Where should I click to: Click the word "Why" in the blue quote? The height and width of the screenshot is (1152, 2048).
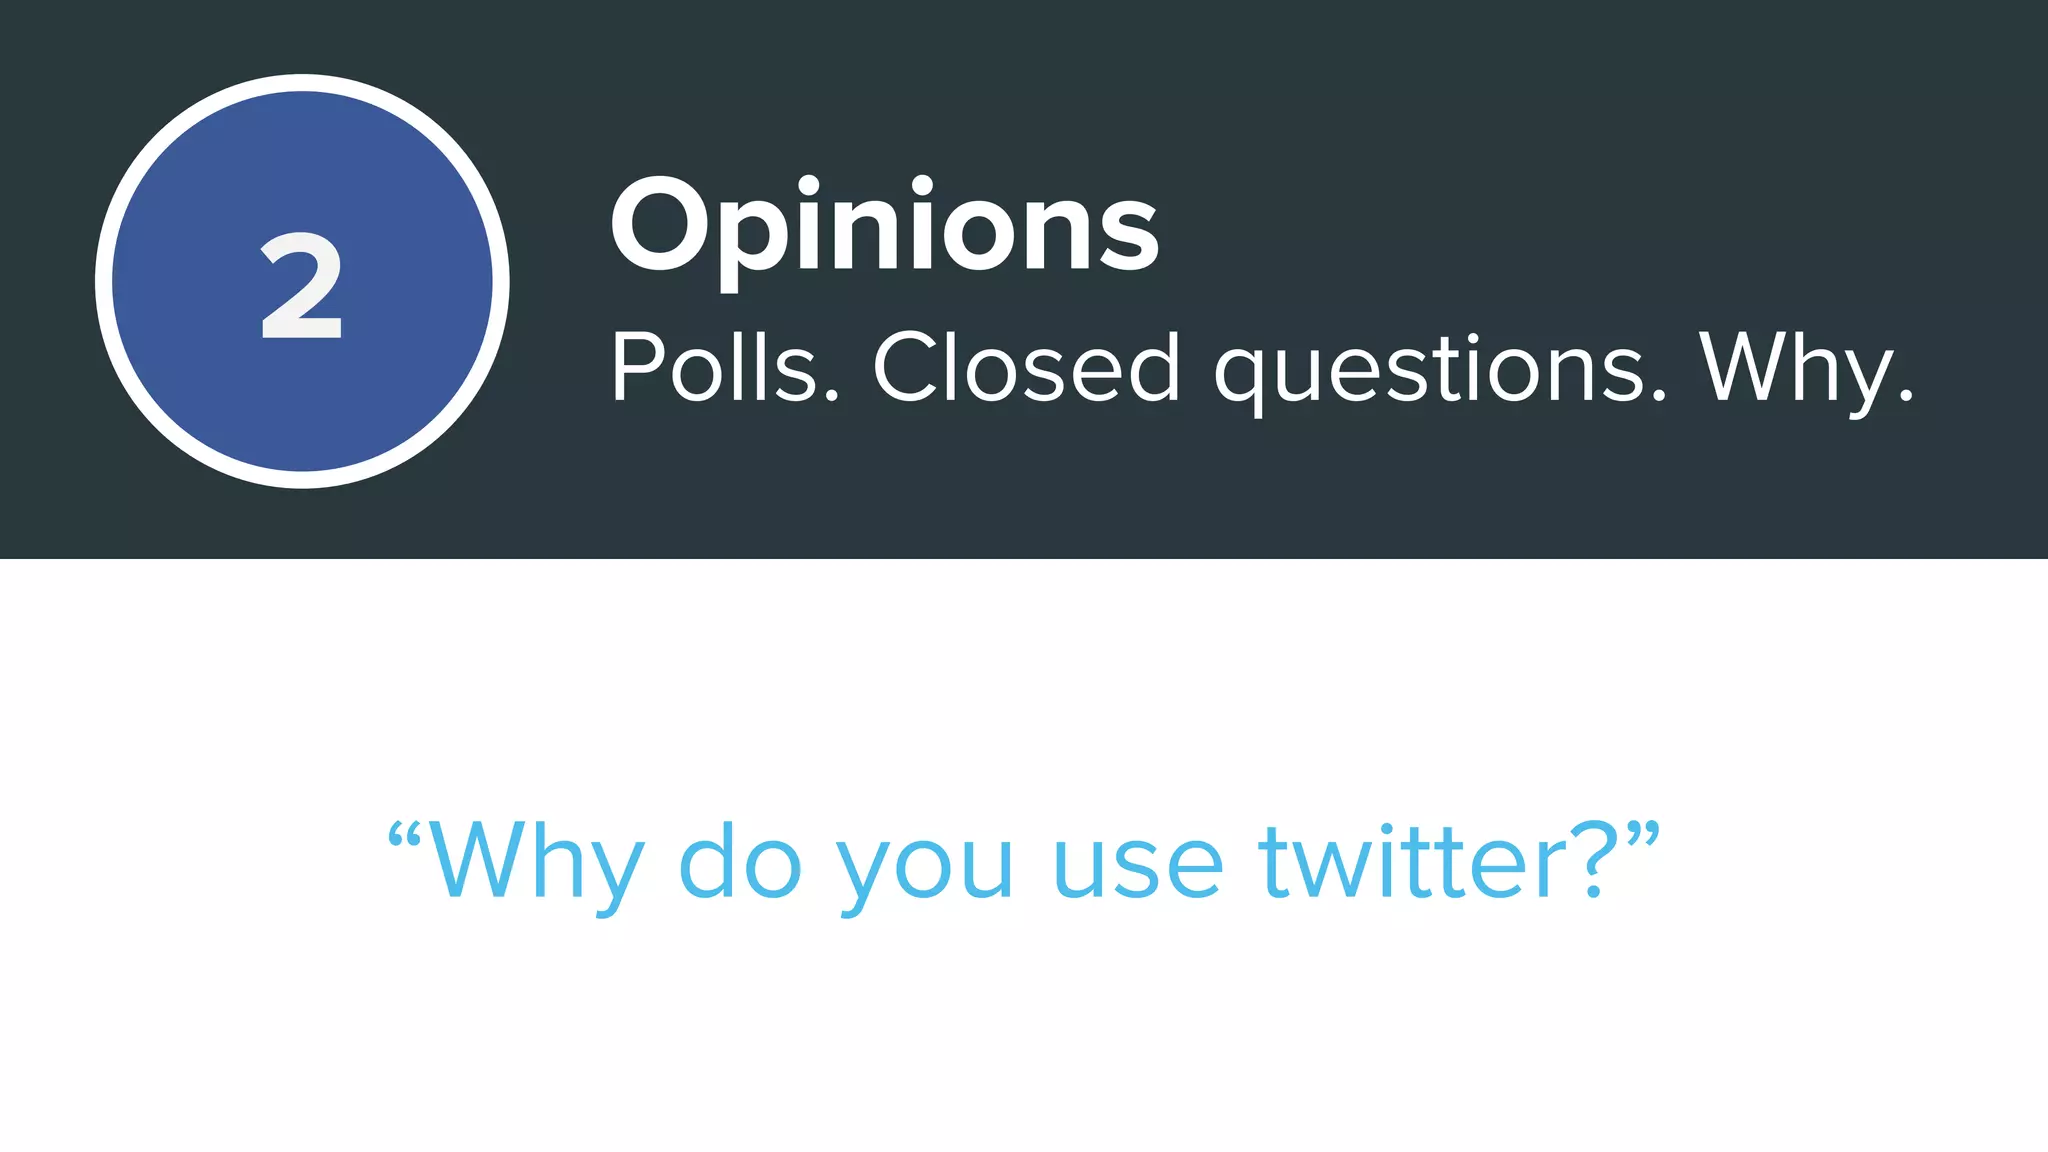point(535,862)
